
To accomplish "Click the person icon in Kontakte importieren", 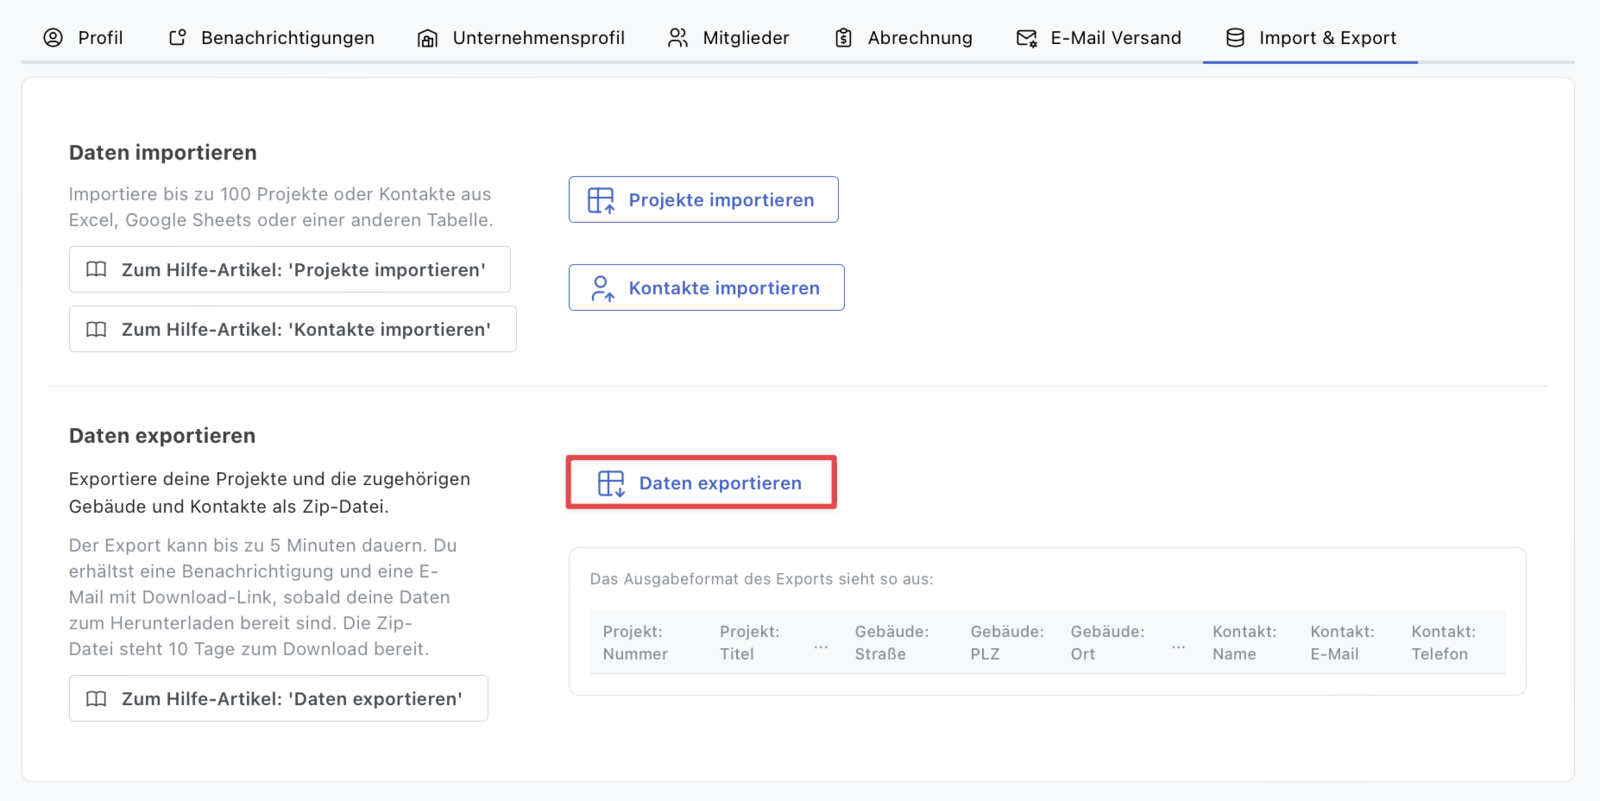I will click(602, 288).
